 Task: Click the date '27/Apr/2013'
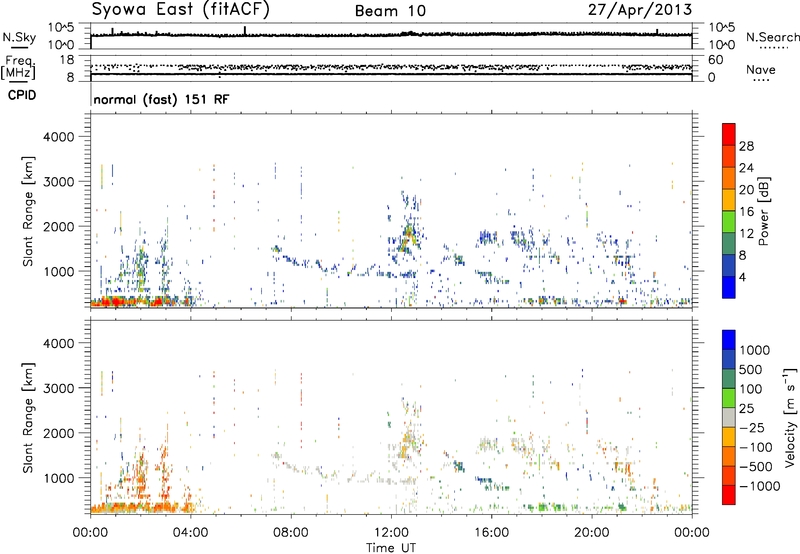pos(640,10)
